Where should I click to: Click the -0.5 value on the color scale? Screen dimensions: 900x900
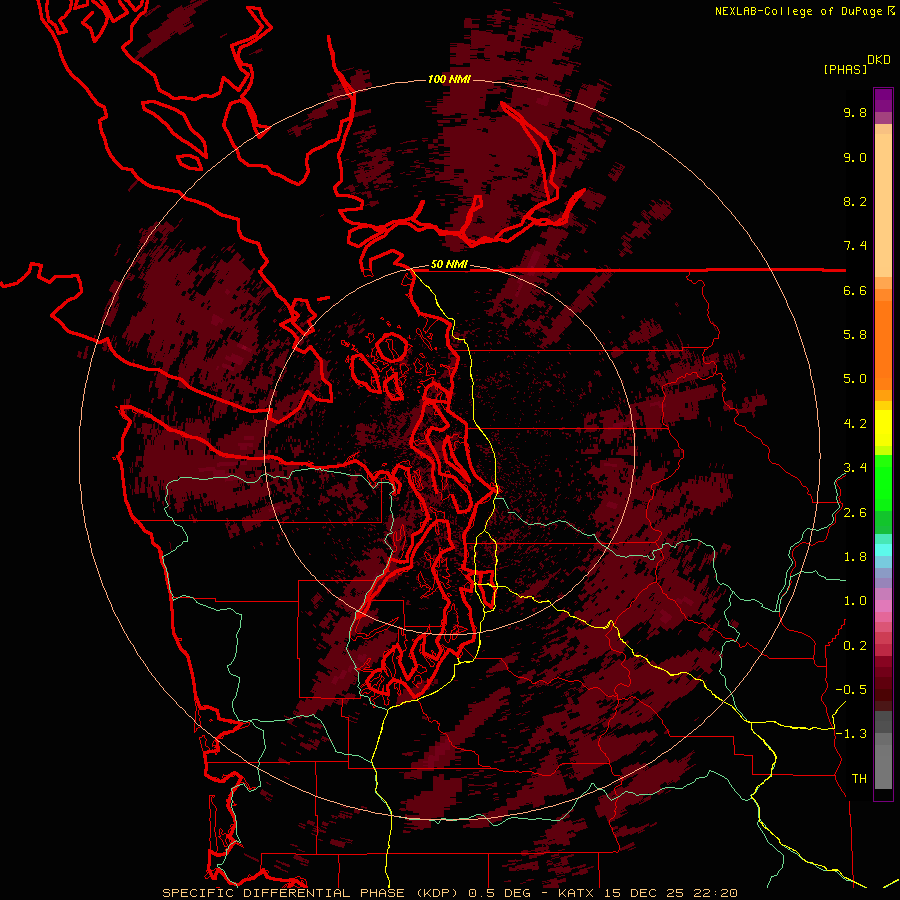click(851, 690)
